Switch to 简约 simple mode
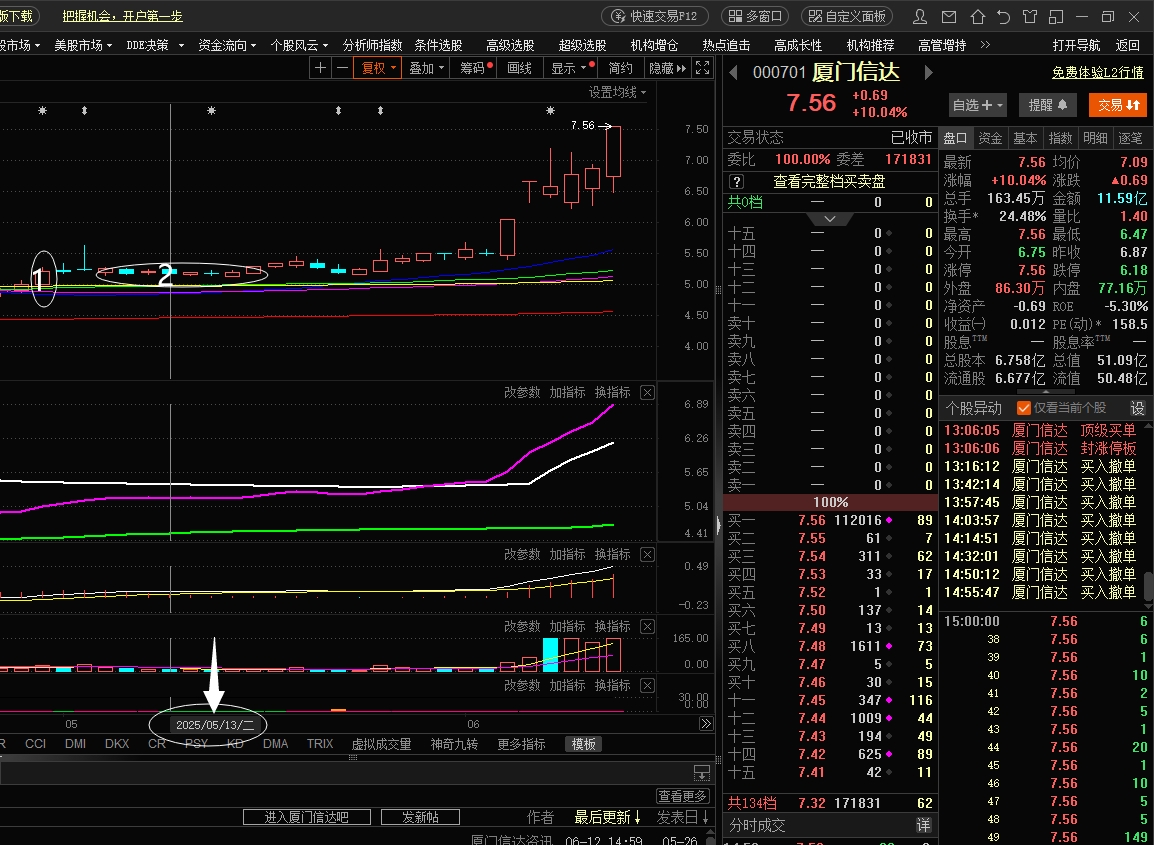The image size is (1154, 845). click(620, 68)
